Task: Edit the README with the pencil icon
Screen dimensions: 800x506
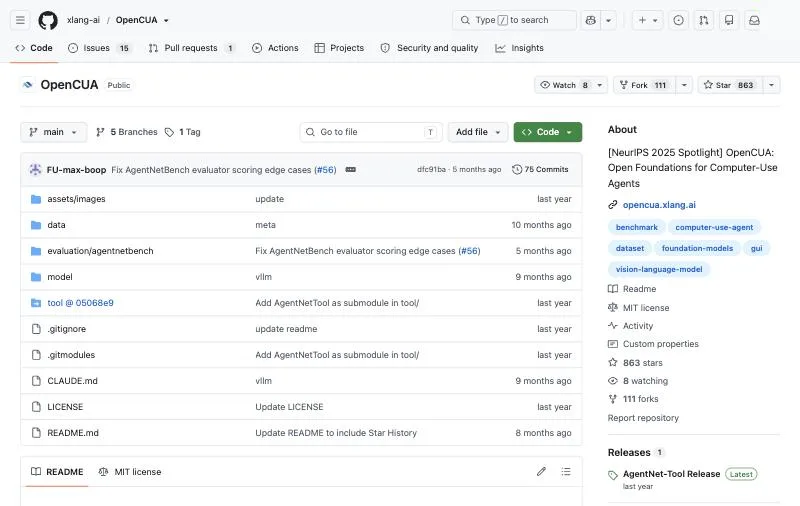Action: click(x=541, y=471)
